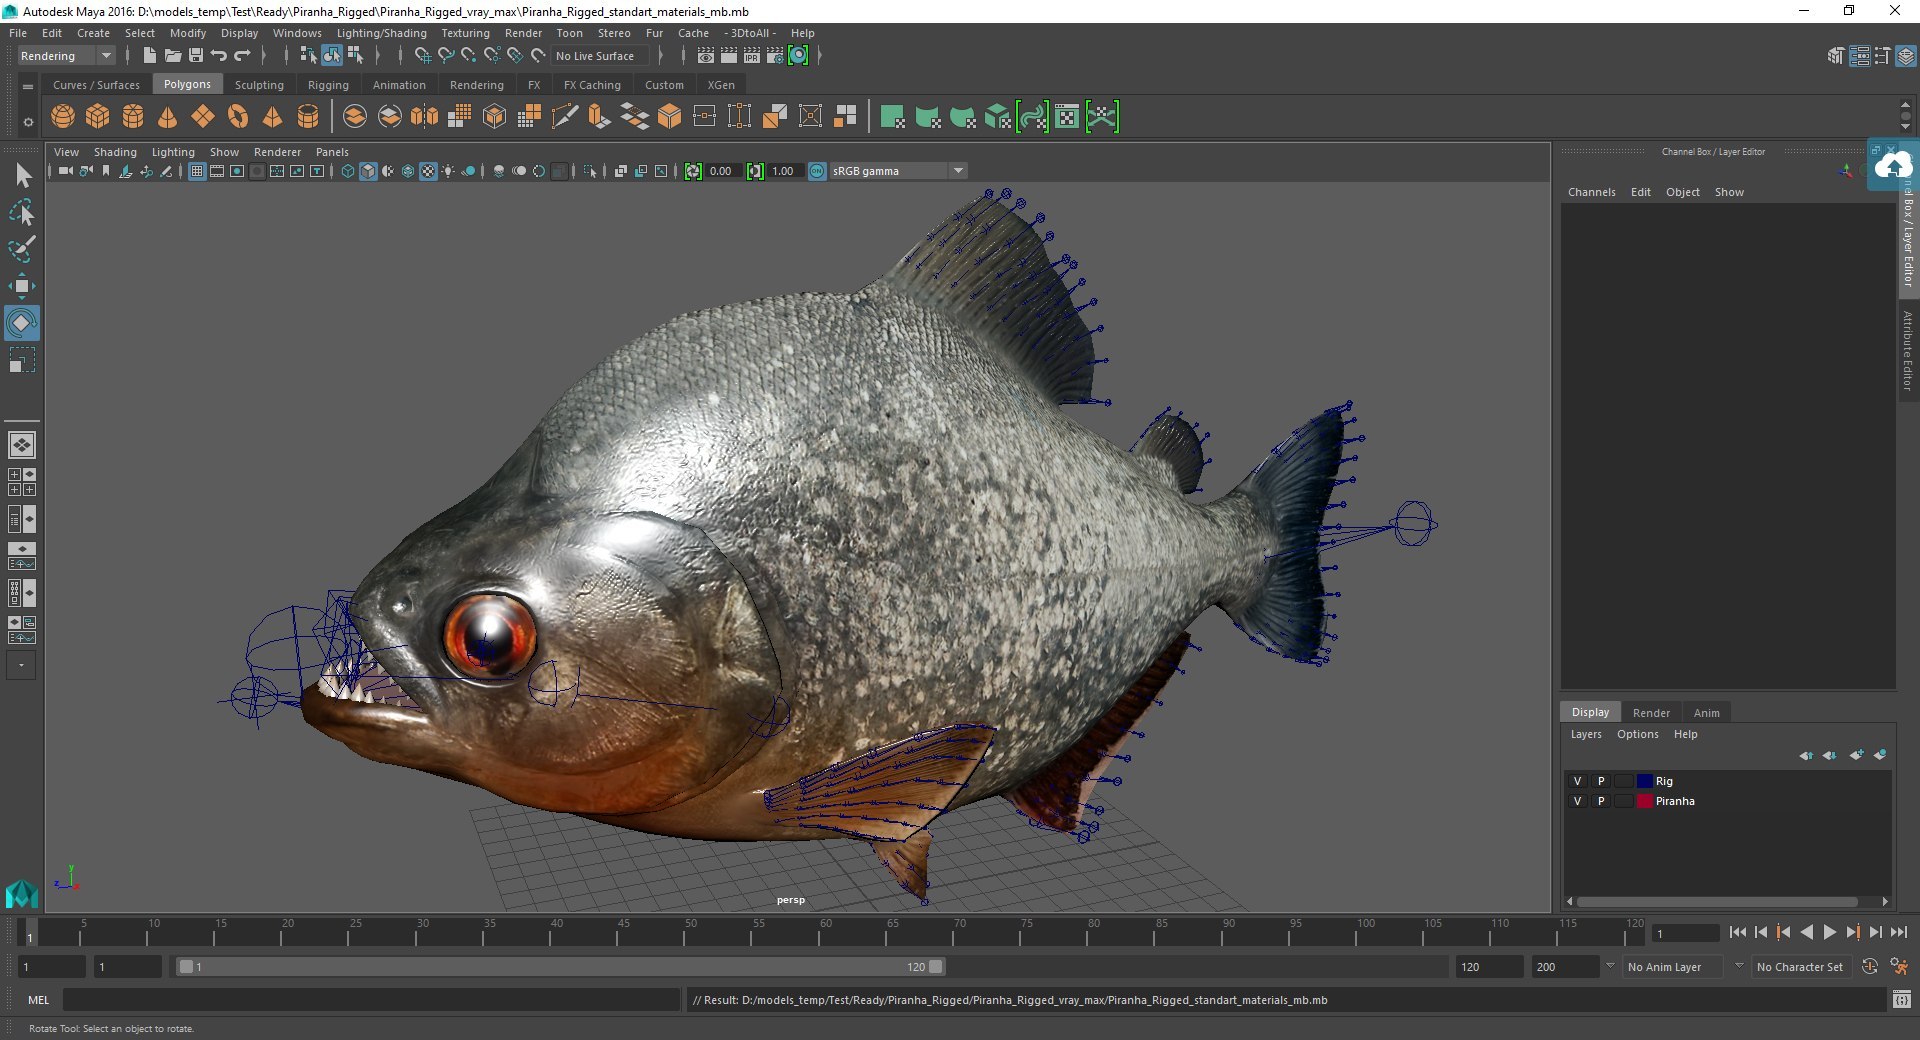Click the shelf scroll down arrow

tap(1905, 127)
